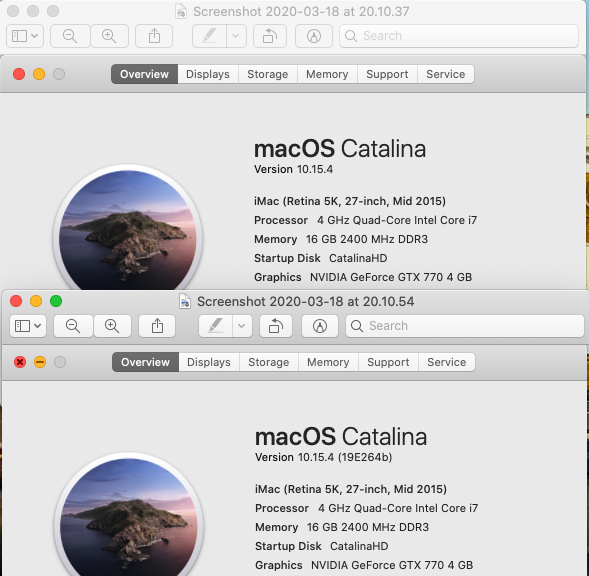Click the window title Screenshot 2020-03-18 at 20.10.54
The image size is (589, 576).
305,301
